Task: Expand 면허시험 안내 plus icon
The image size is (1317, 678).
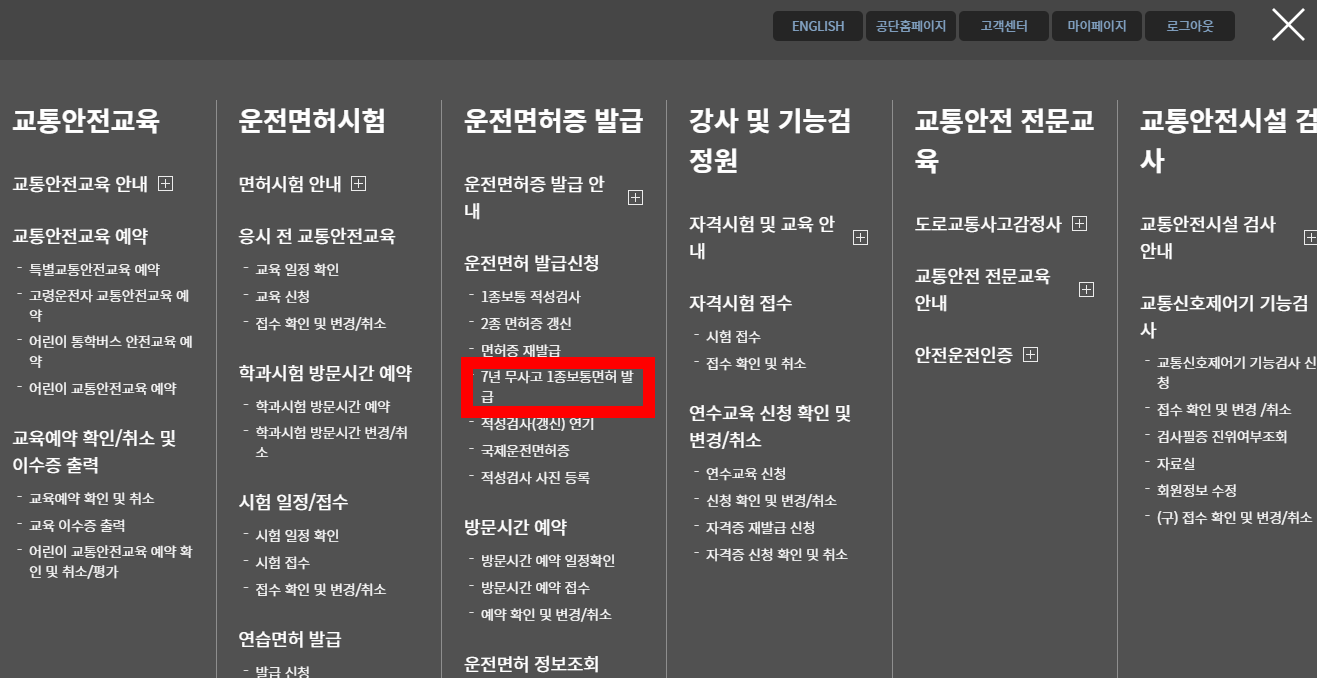Action: coord(358,184)
